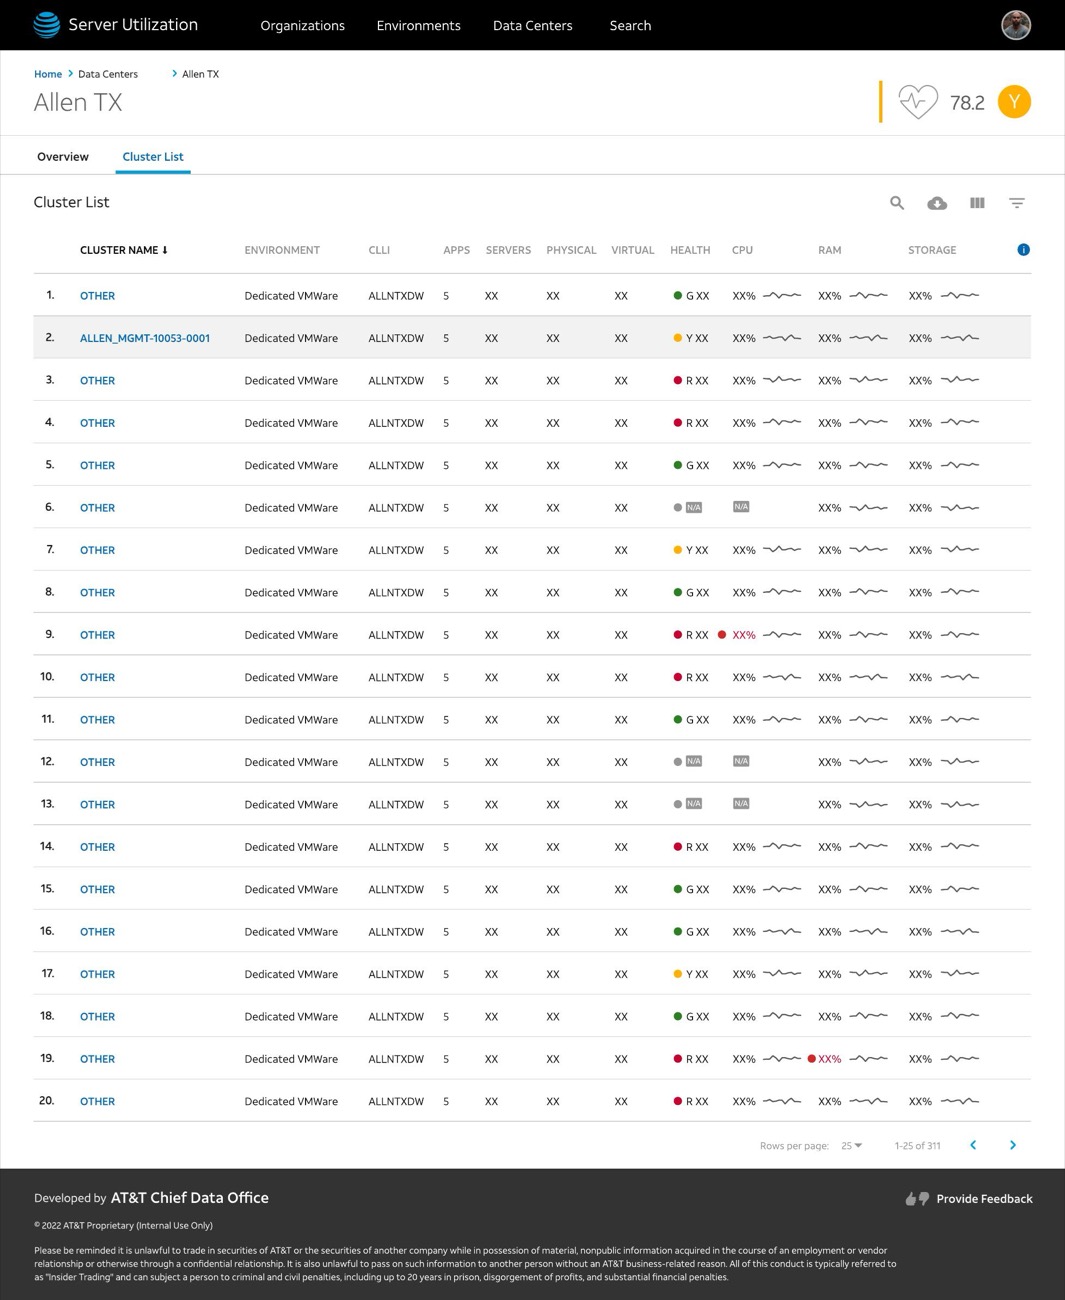Download cluster list via cloud icon
Viewport: 1065px width, 1300px height.
pos(937,203)
